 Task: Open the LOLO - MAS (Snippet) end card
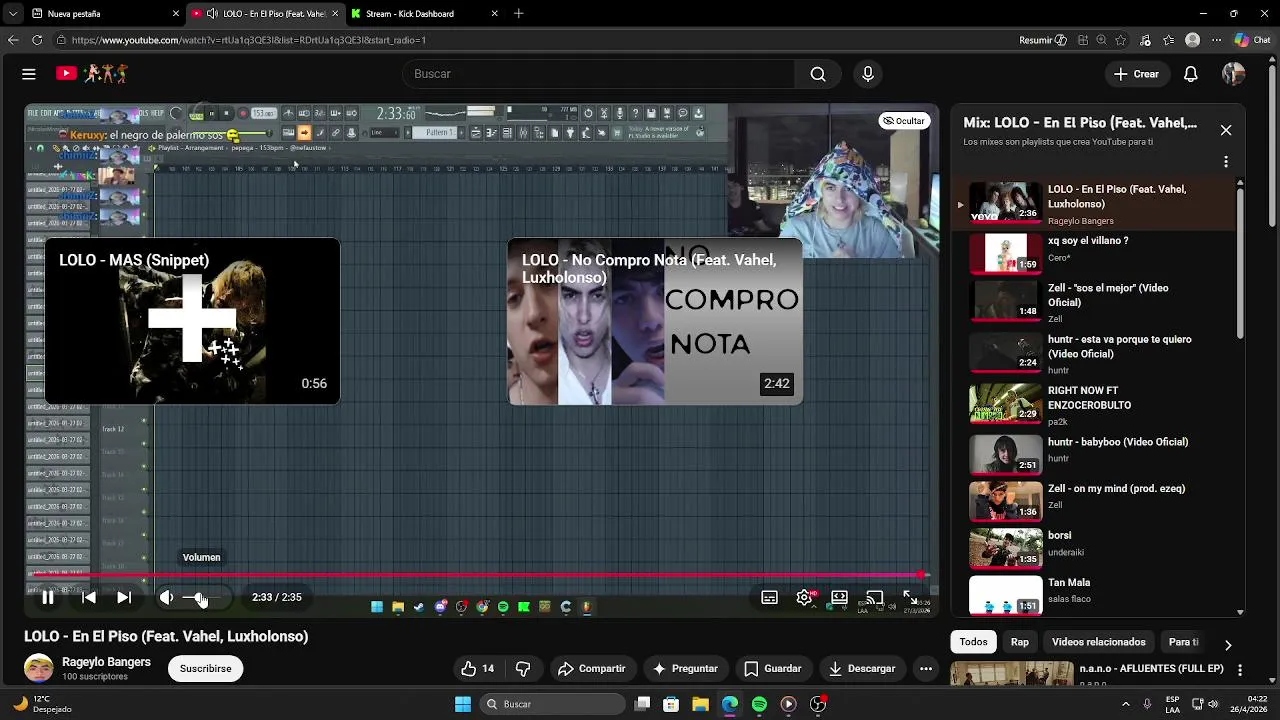tap(192, 321)
